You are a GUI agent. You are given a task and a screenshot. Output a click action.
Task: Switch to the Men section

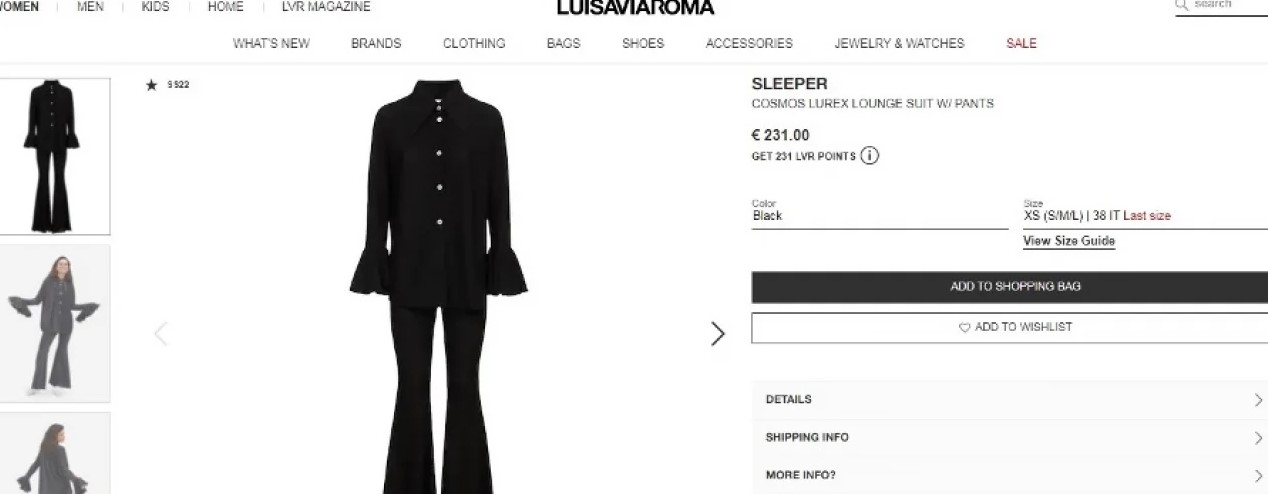(x=91, y=7)
